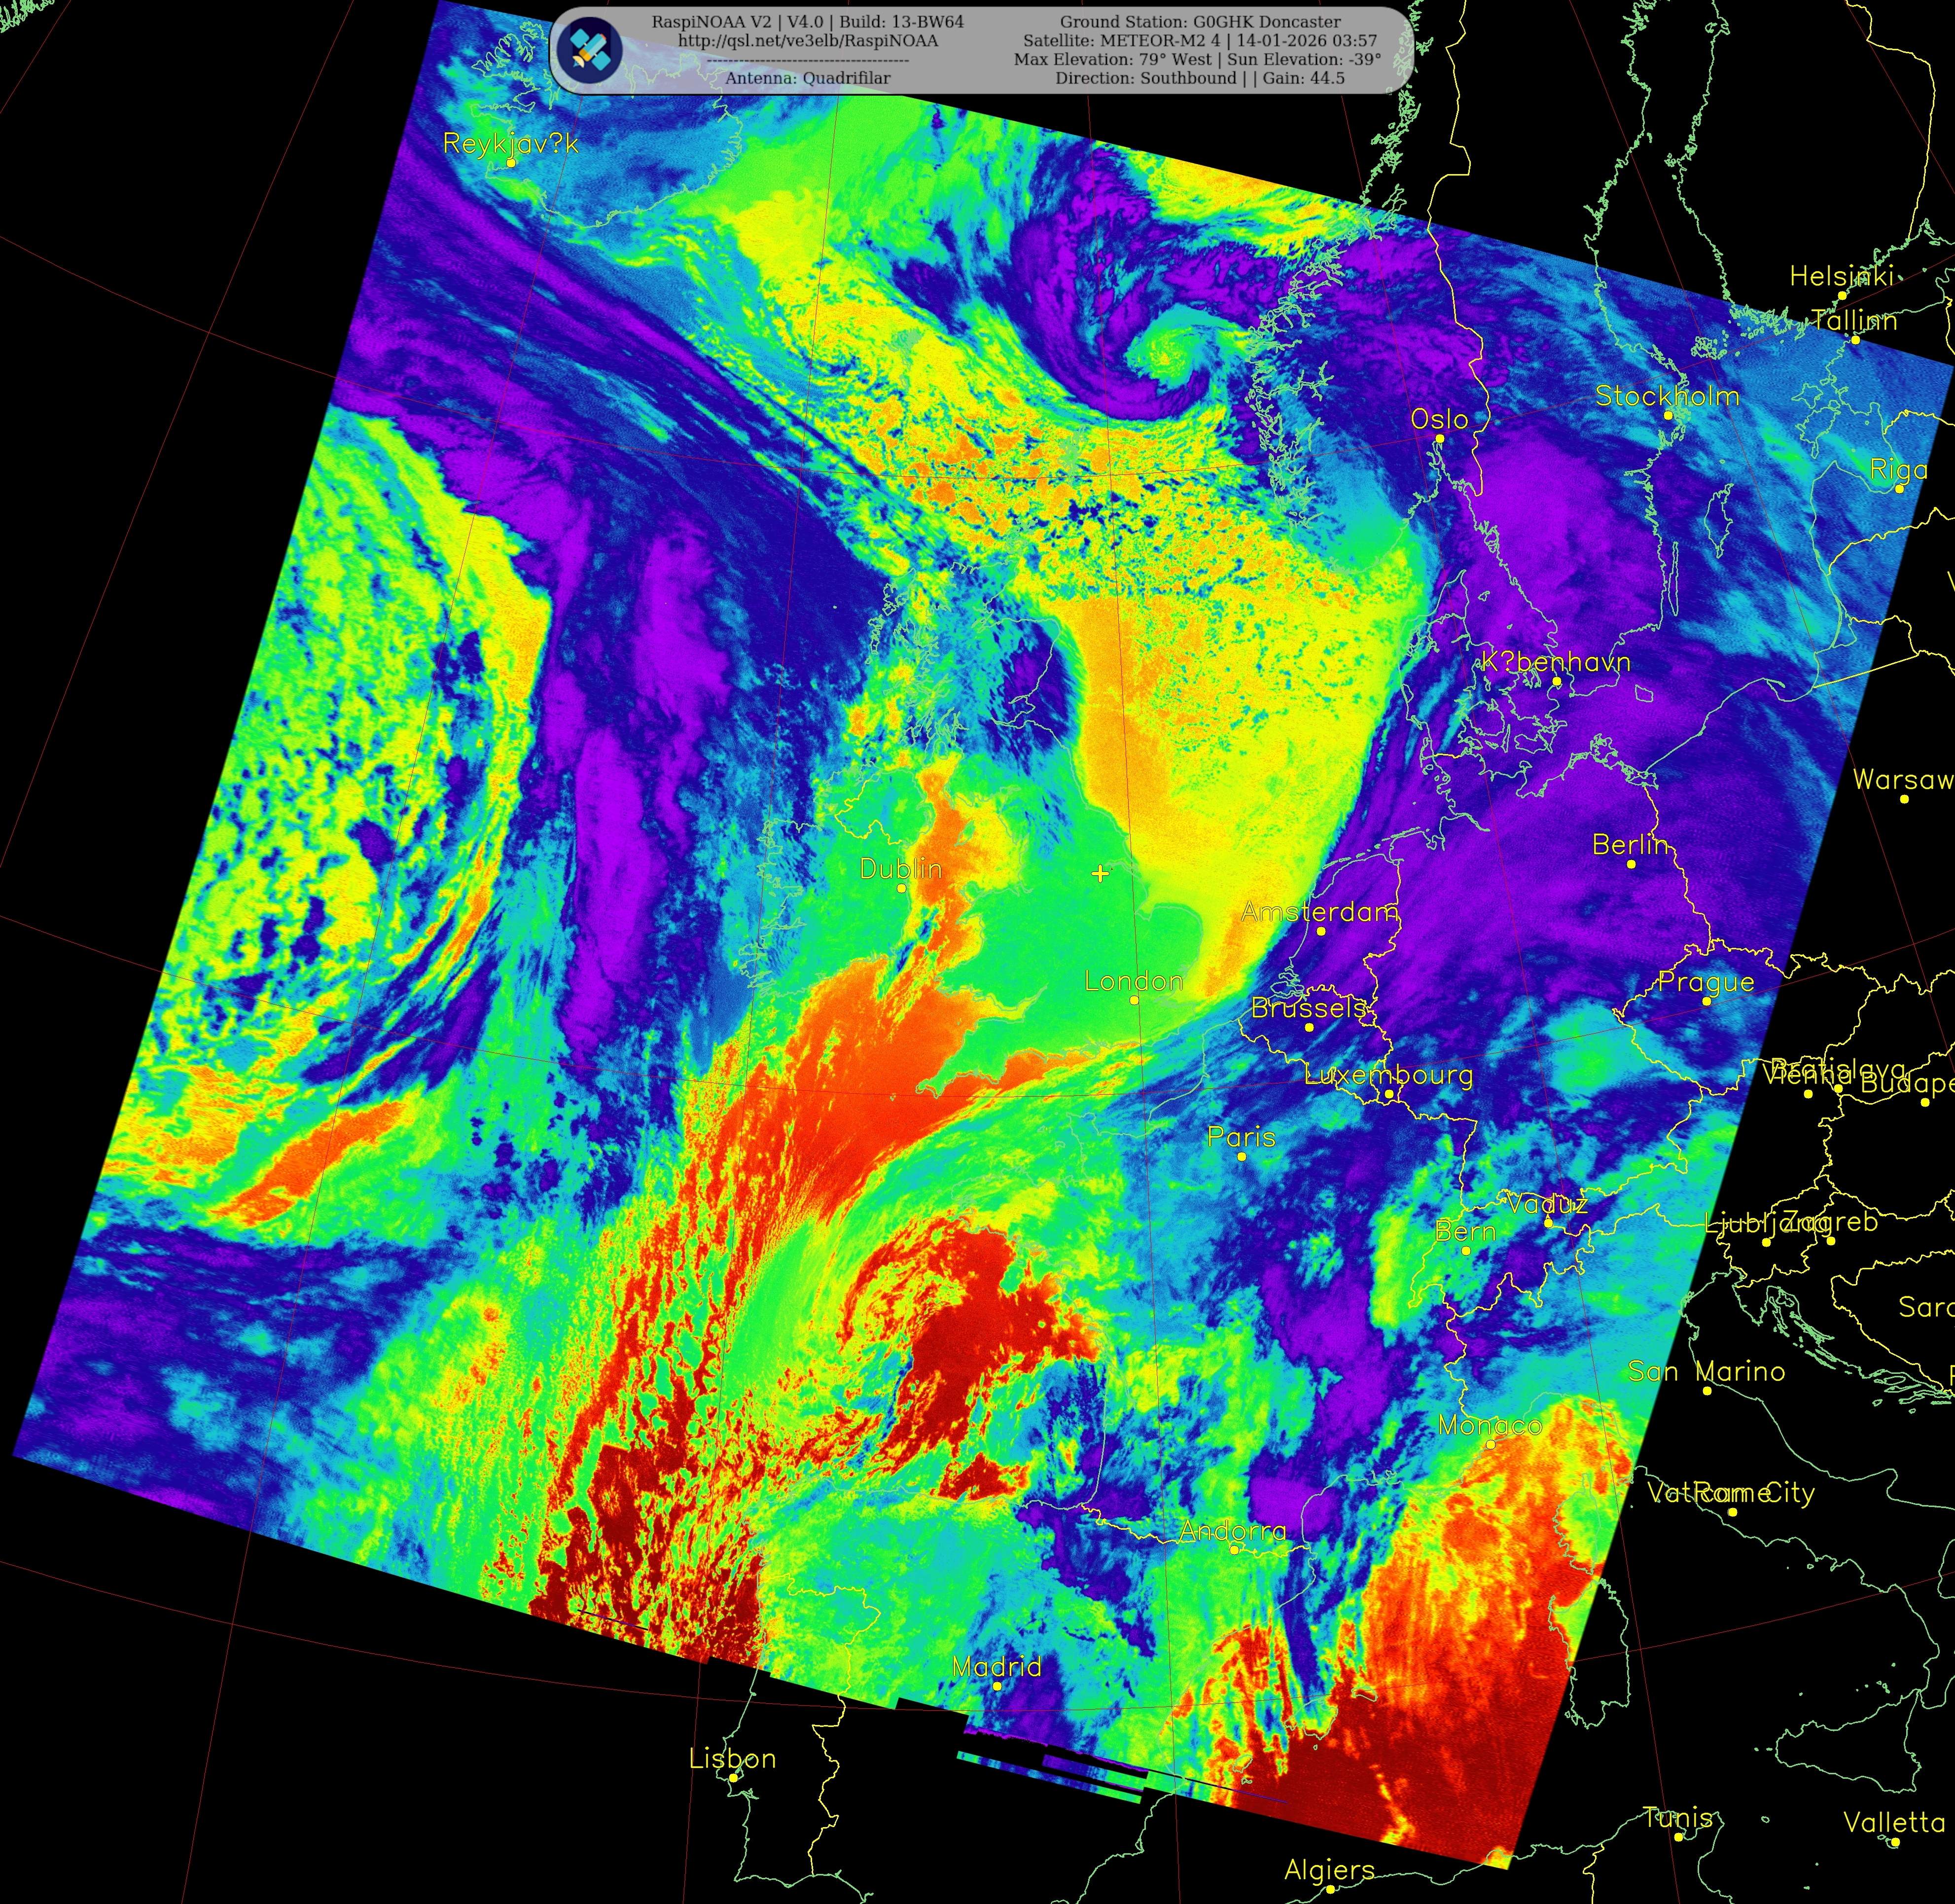Viewport: 1955px width, 1904px height.
Task: Click the Andorra city label
Action: pyautogui.click(x=1232, y=1530)
